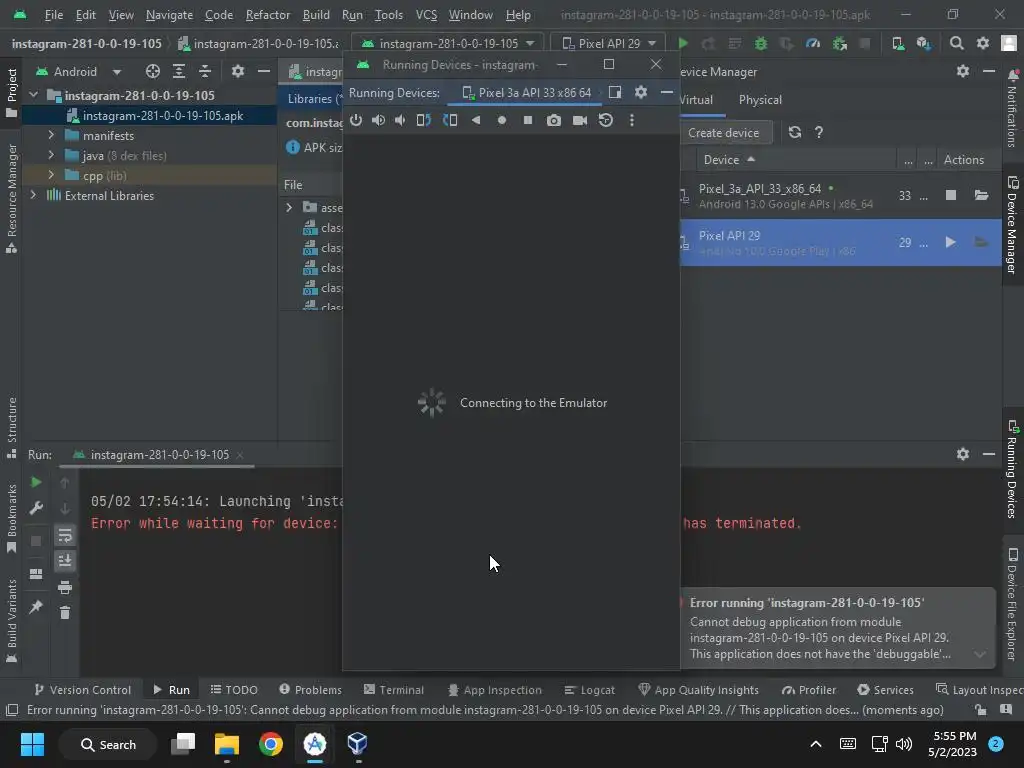Open the Profiler tool window
Screen dimensions: 1024x768
[x=809, y=690]
